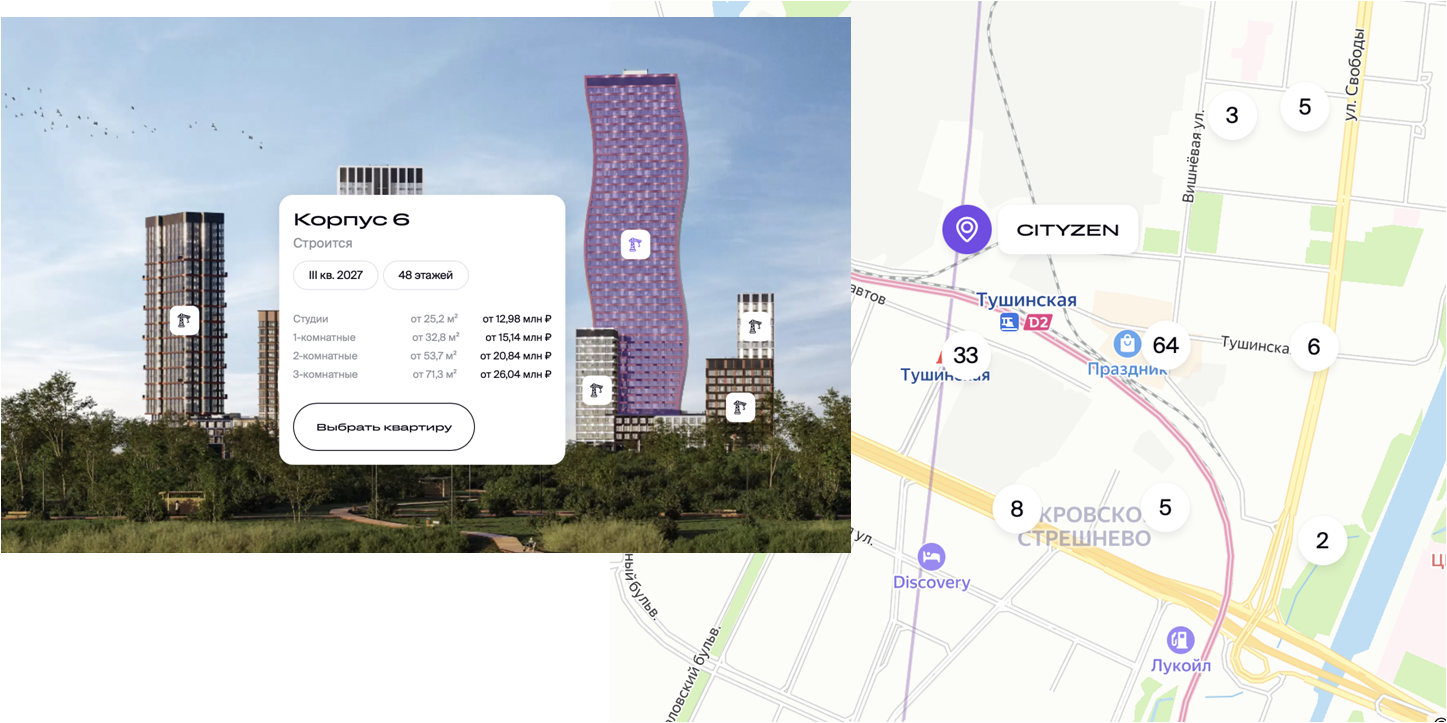Click the Тушинская railway station icon
The image size is (1447, 723).
1009,322
